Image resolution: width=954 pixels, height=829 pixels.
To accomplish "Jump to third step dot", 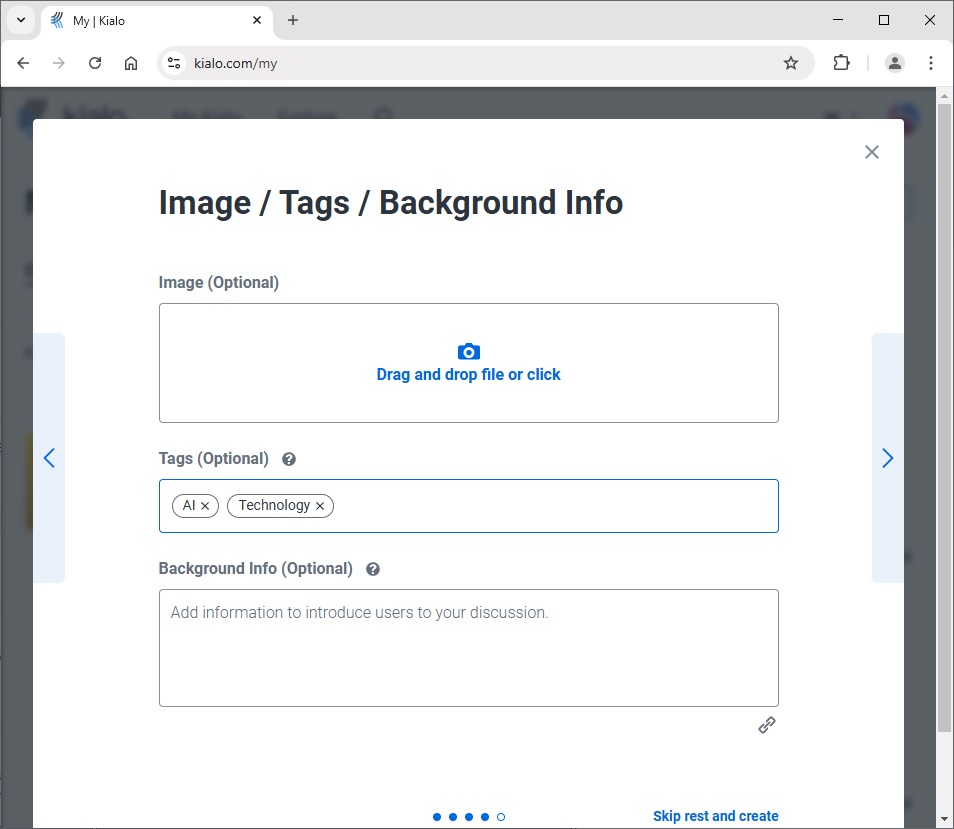I will point(468,817).
